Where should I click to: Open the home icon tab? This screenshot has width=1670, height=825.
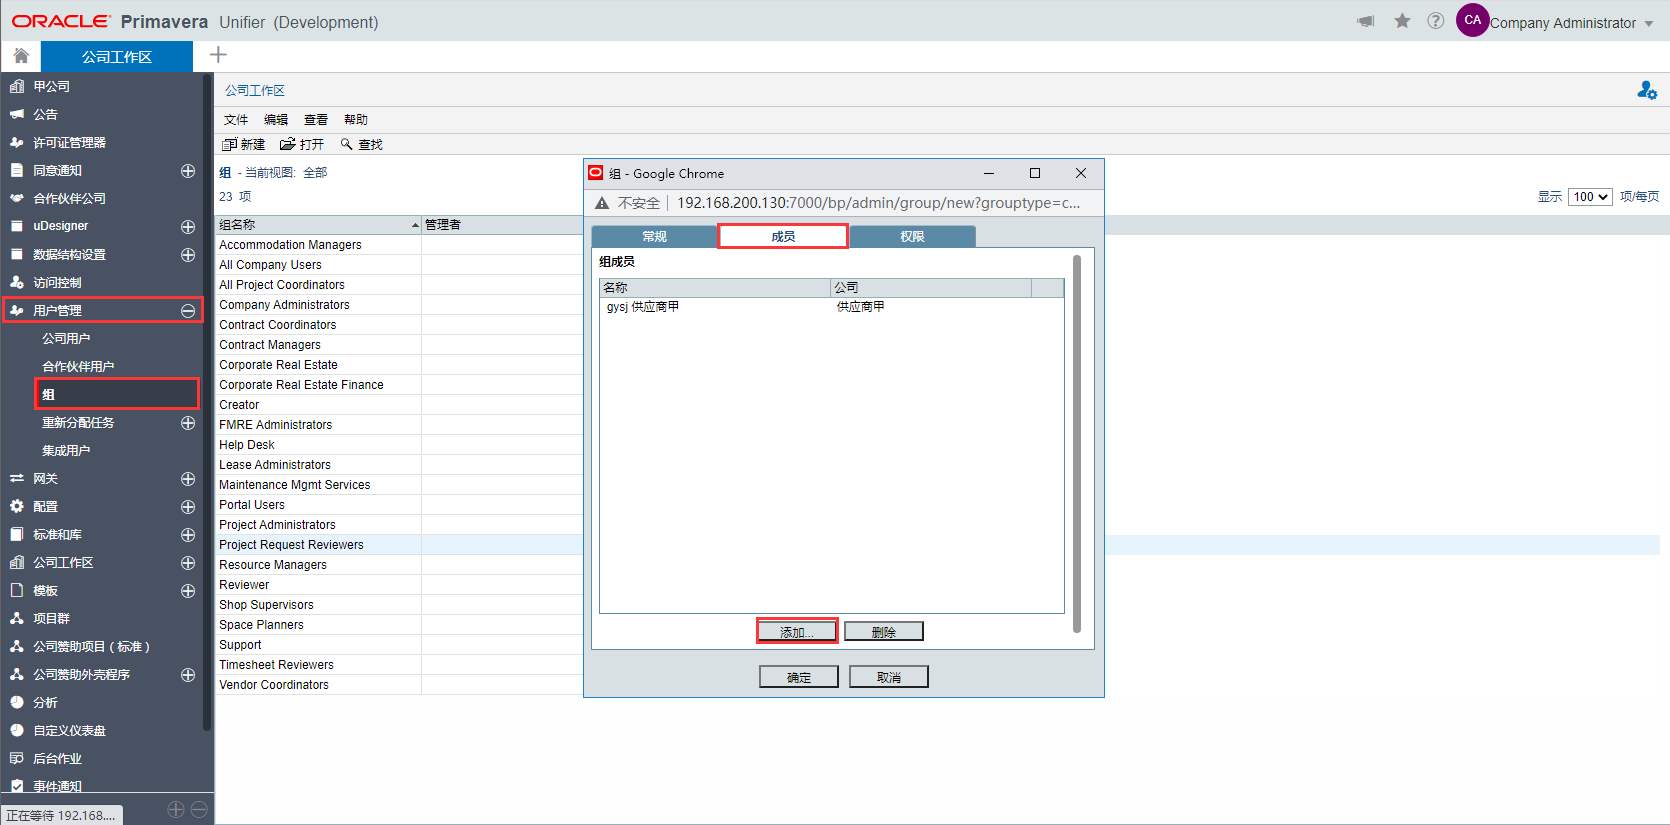click(21, 56)
